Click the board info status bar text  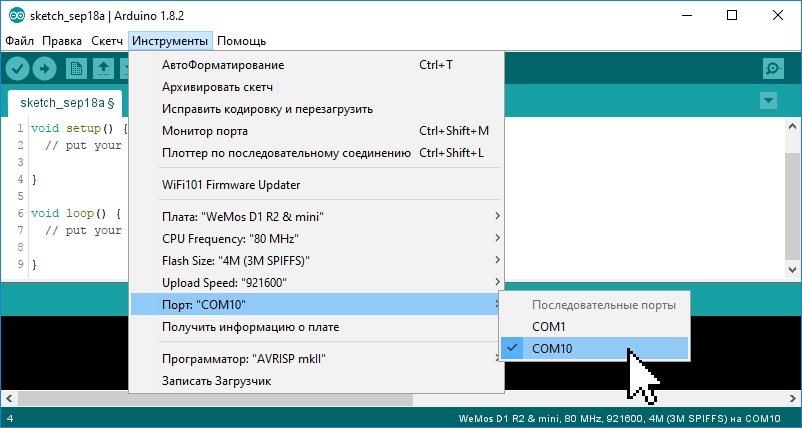pyautogui.click(x=619, y=418)
